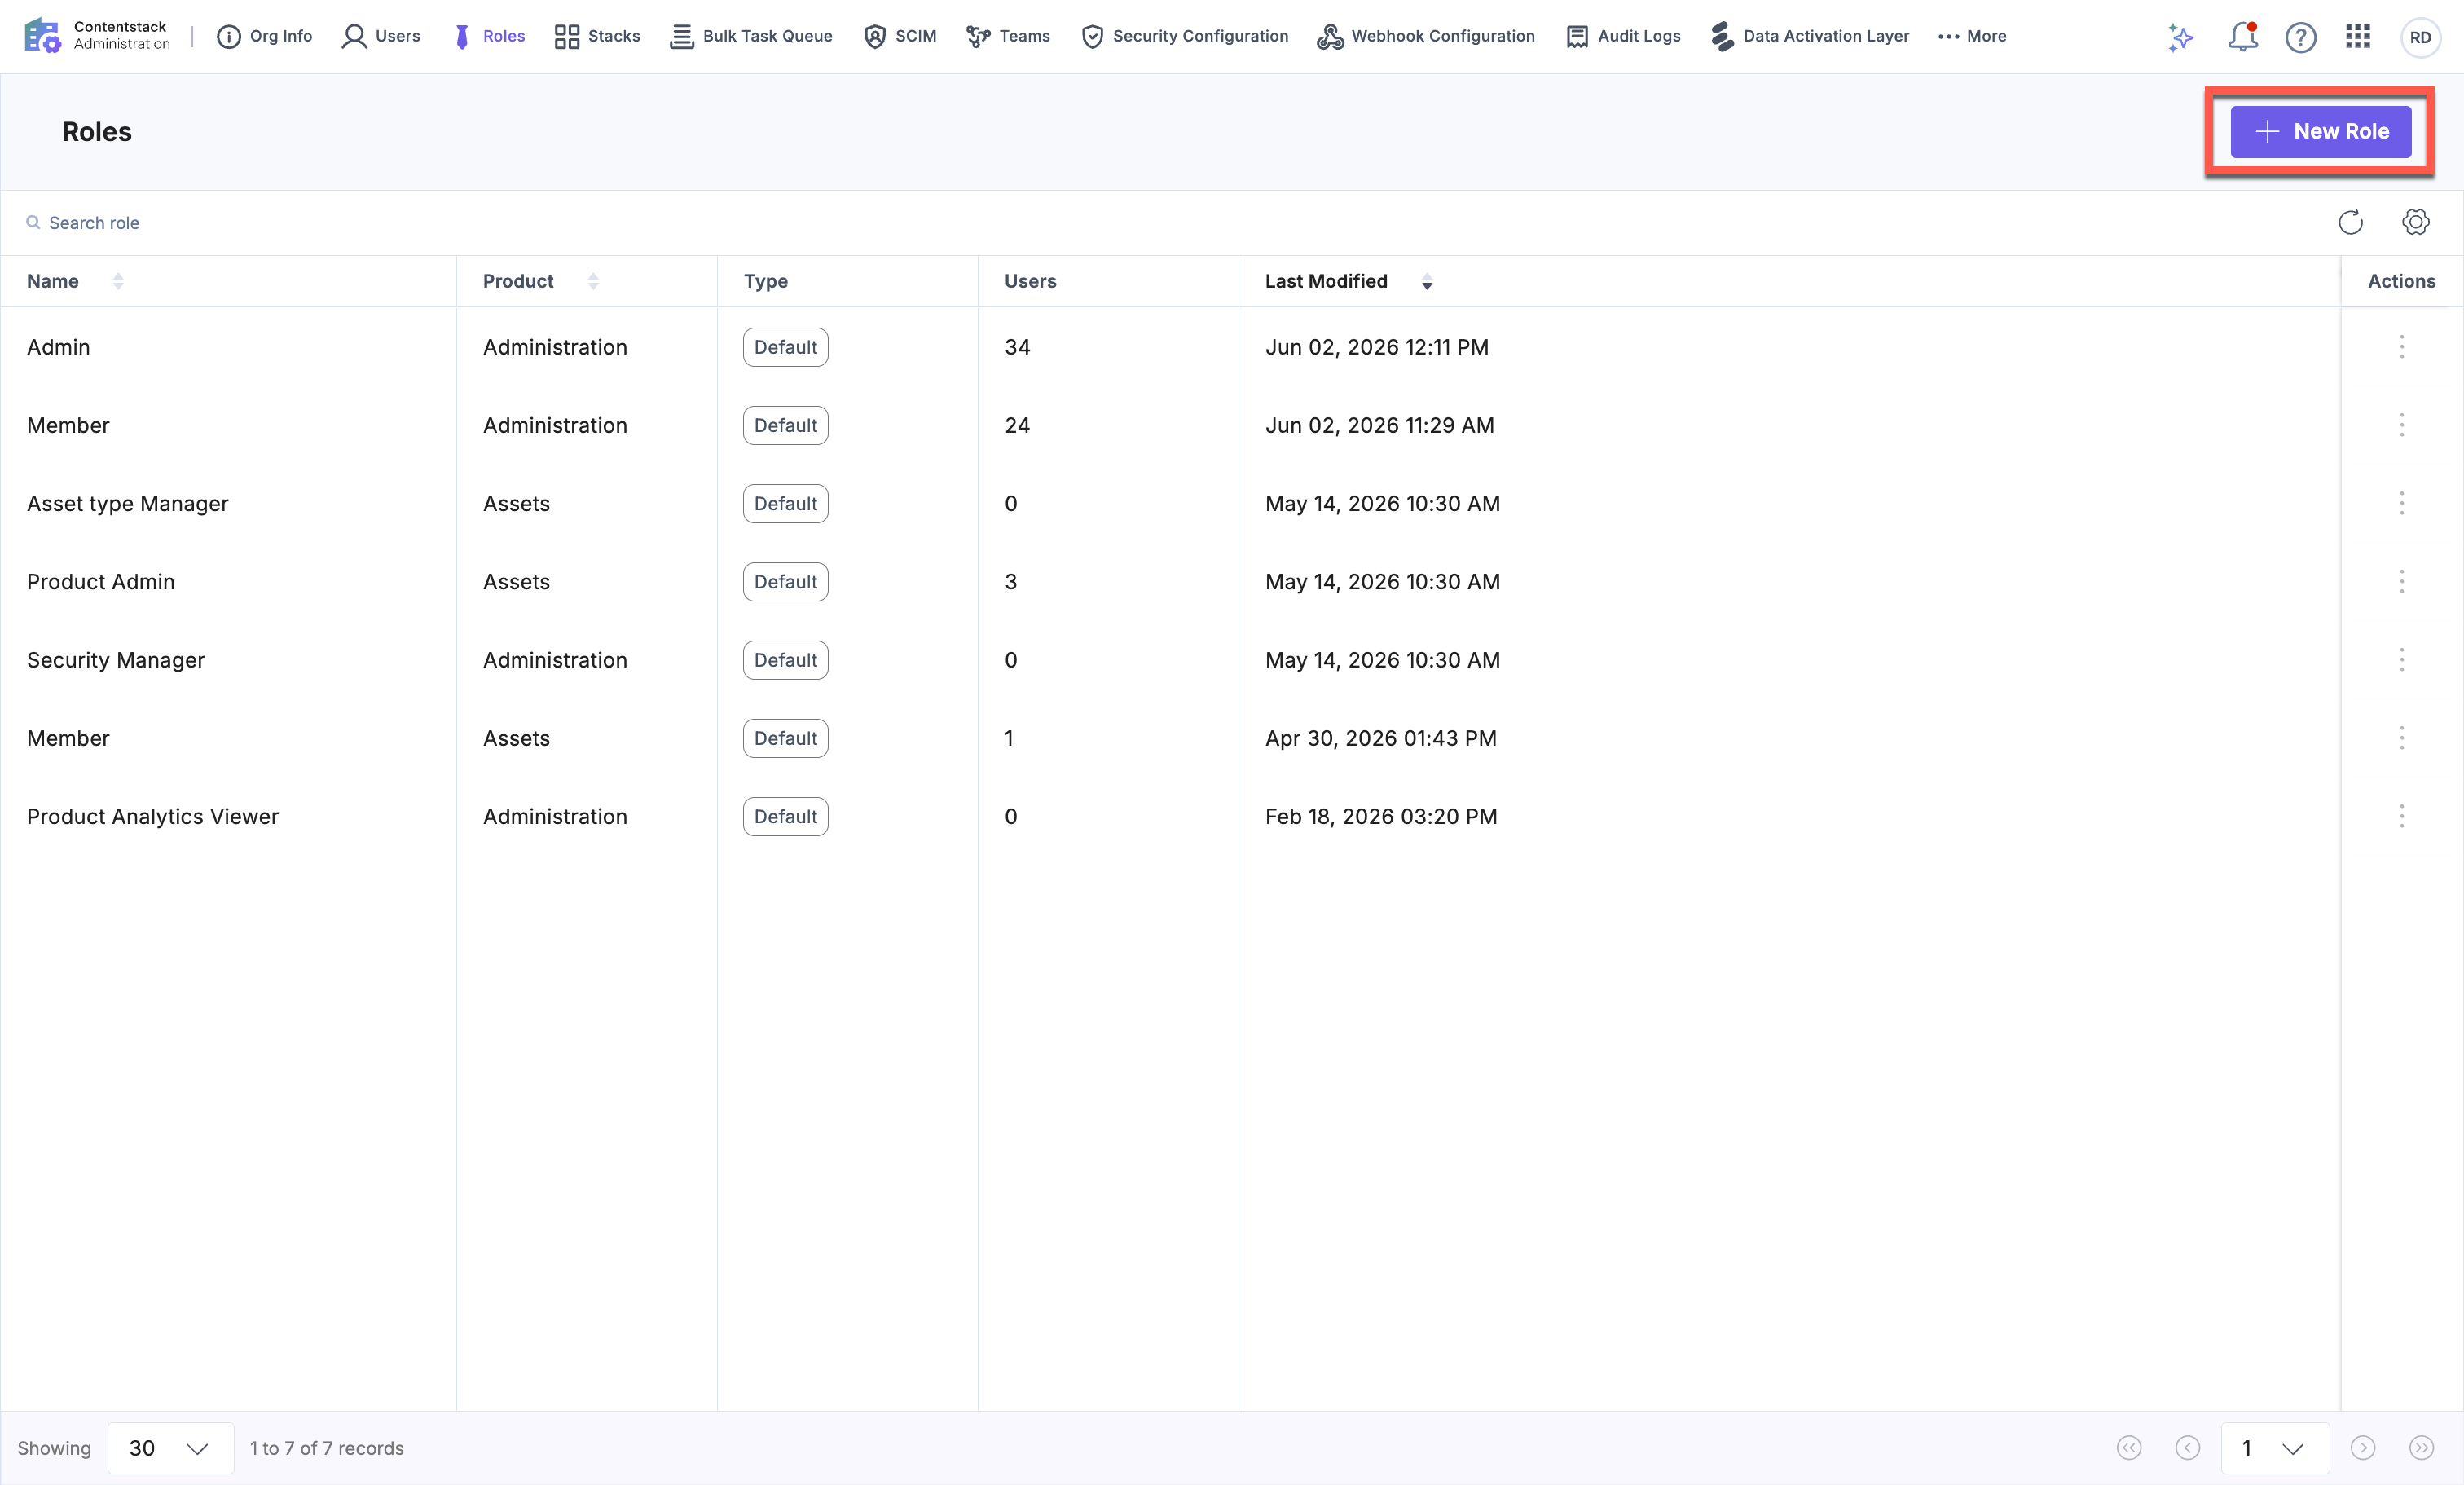Click the Users column header
The width and height of the screenshot is (2464, 1485).
click(1030, 281)
